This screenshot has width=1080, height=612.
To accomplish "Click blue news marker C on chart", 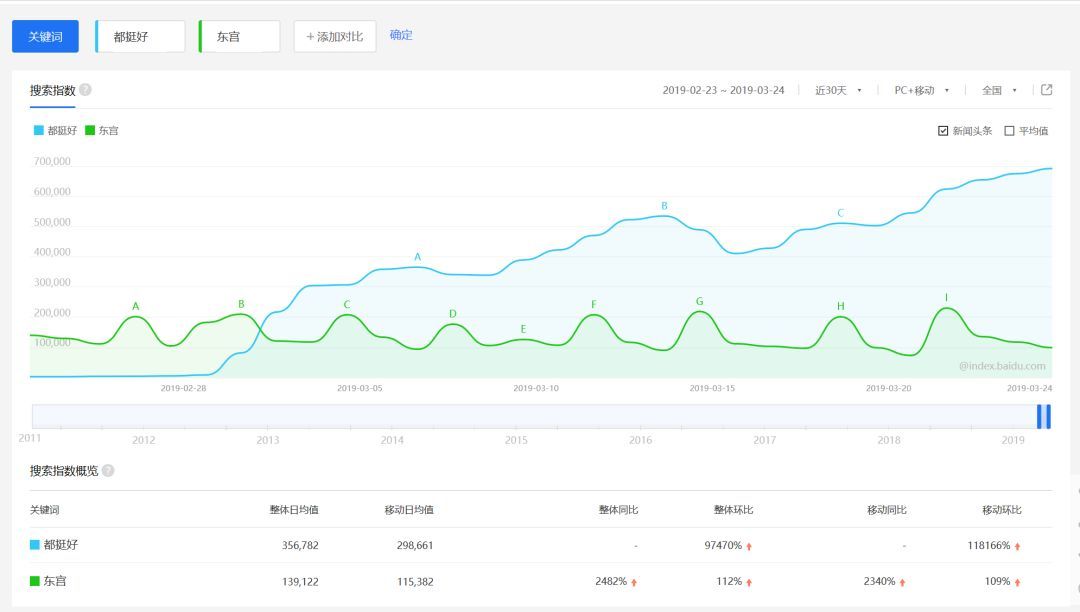I will tap(840, 213).
